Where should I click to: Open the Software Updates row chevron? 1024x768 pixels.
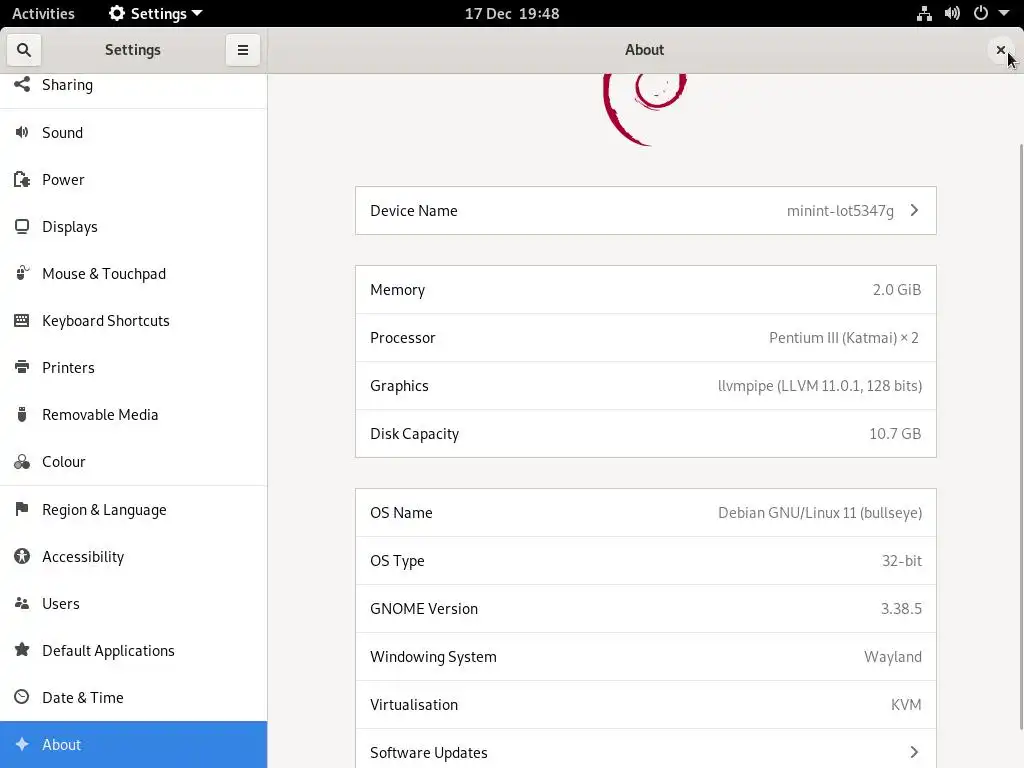coord(914,752)
